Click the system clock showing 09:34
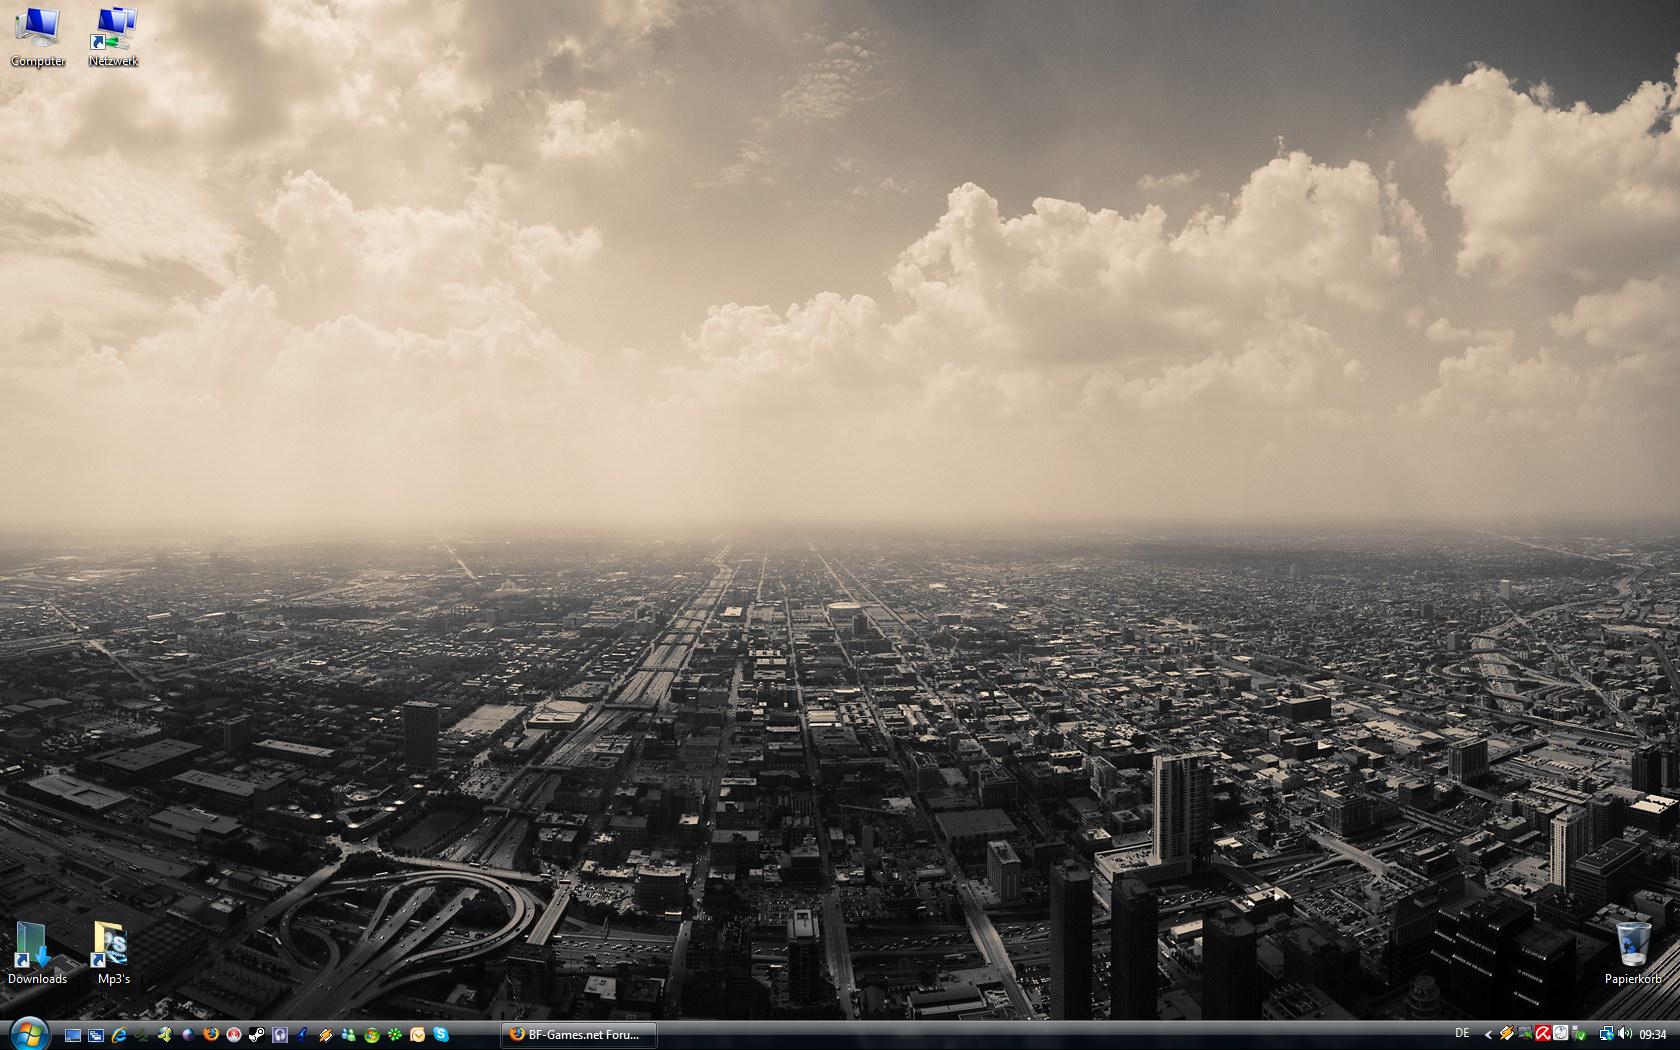The height and width of the screenshot is (1050, 1680). [x=1652, y=1034]
